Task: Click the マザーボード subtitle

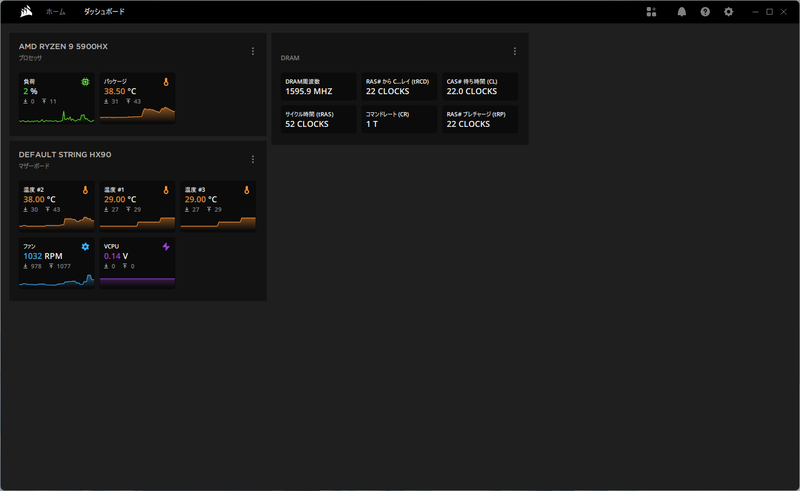Action: click(34, 166)
